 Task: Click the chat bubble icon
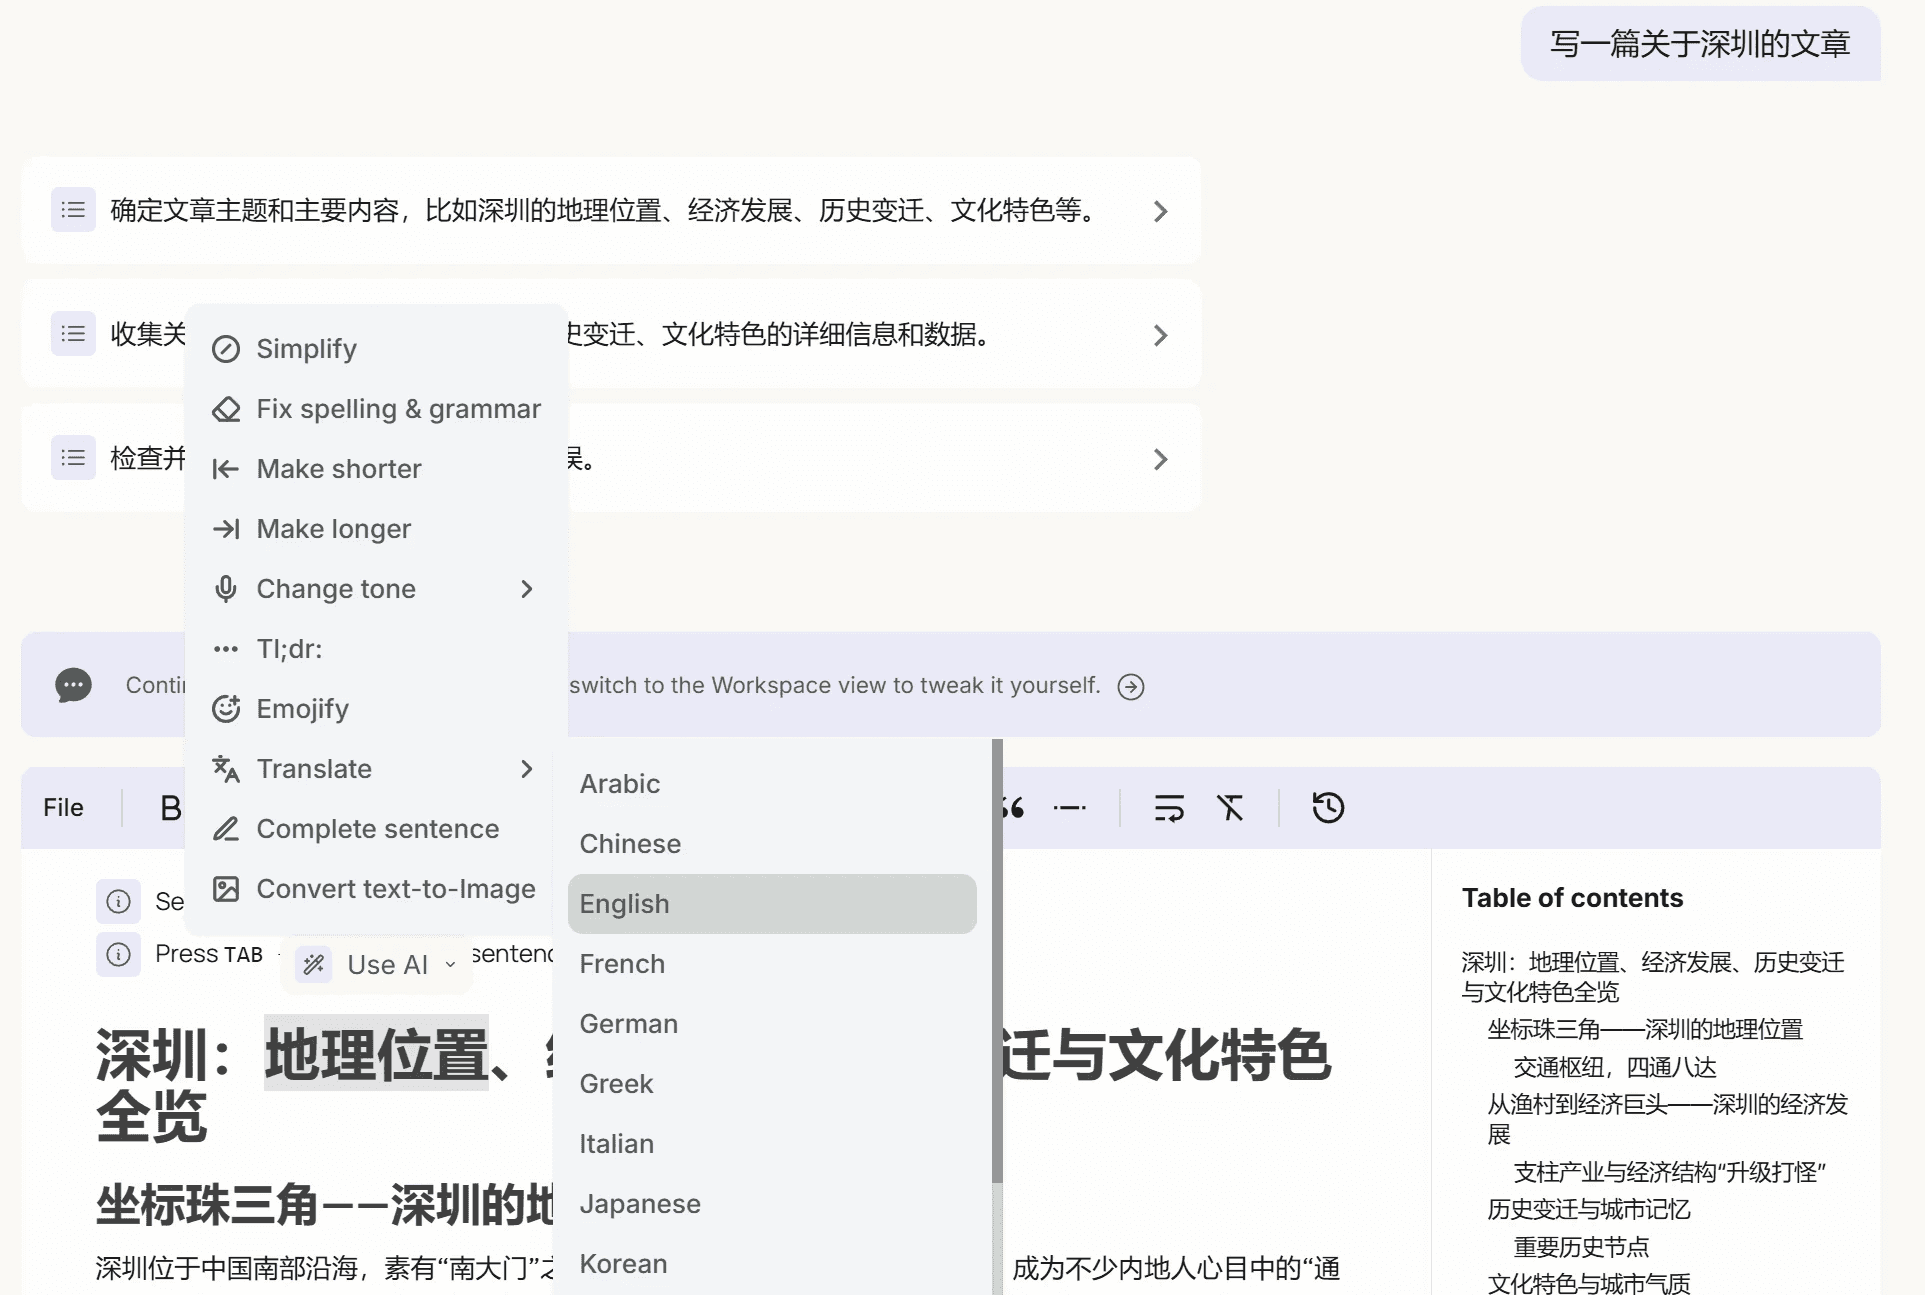[x=73, y=686]
